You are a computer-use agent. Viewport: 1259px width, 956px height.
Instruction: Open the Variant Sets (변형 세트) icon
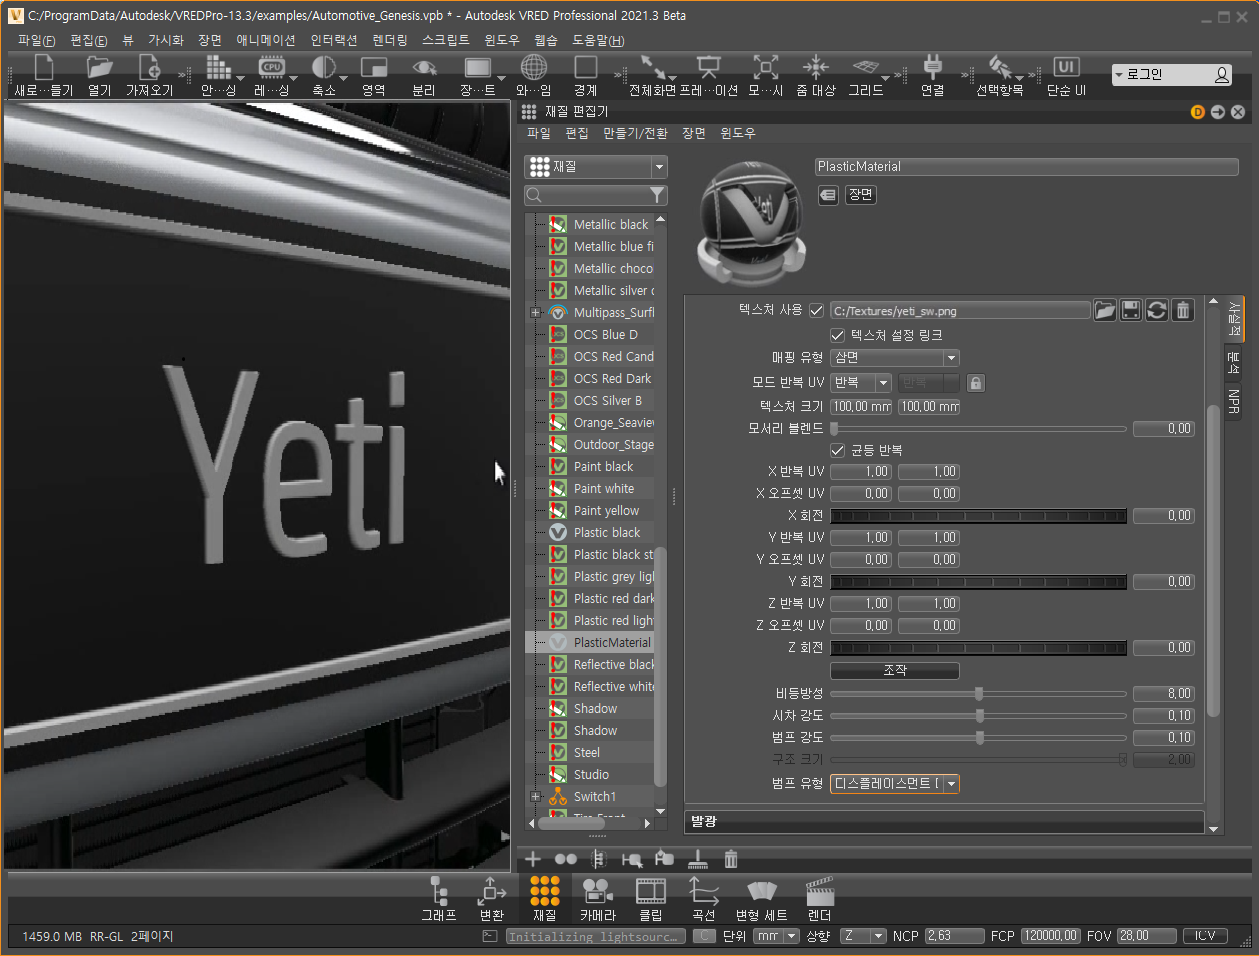coord(762,891)
